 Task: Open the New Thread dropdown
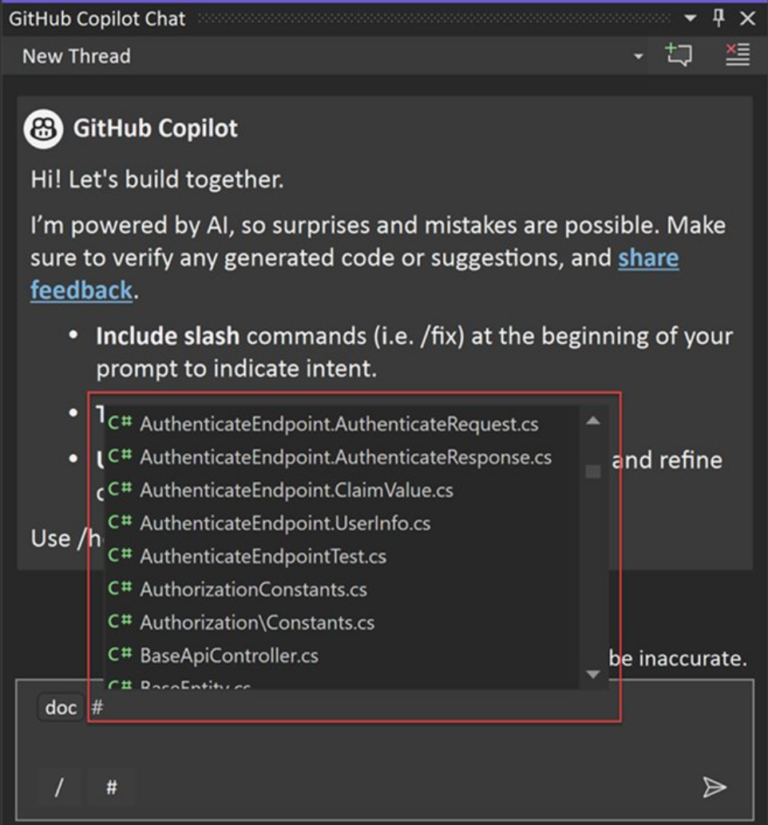[638, 55]
